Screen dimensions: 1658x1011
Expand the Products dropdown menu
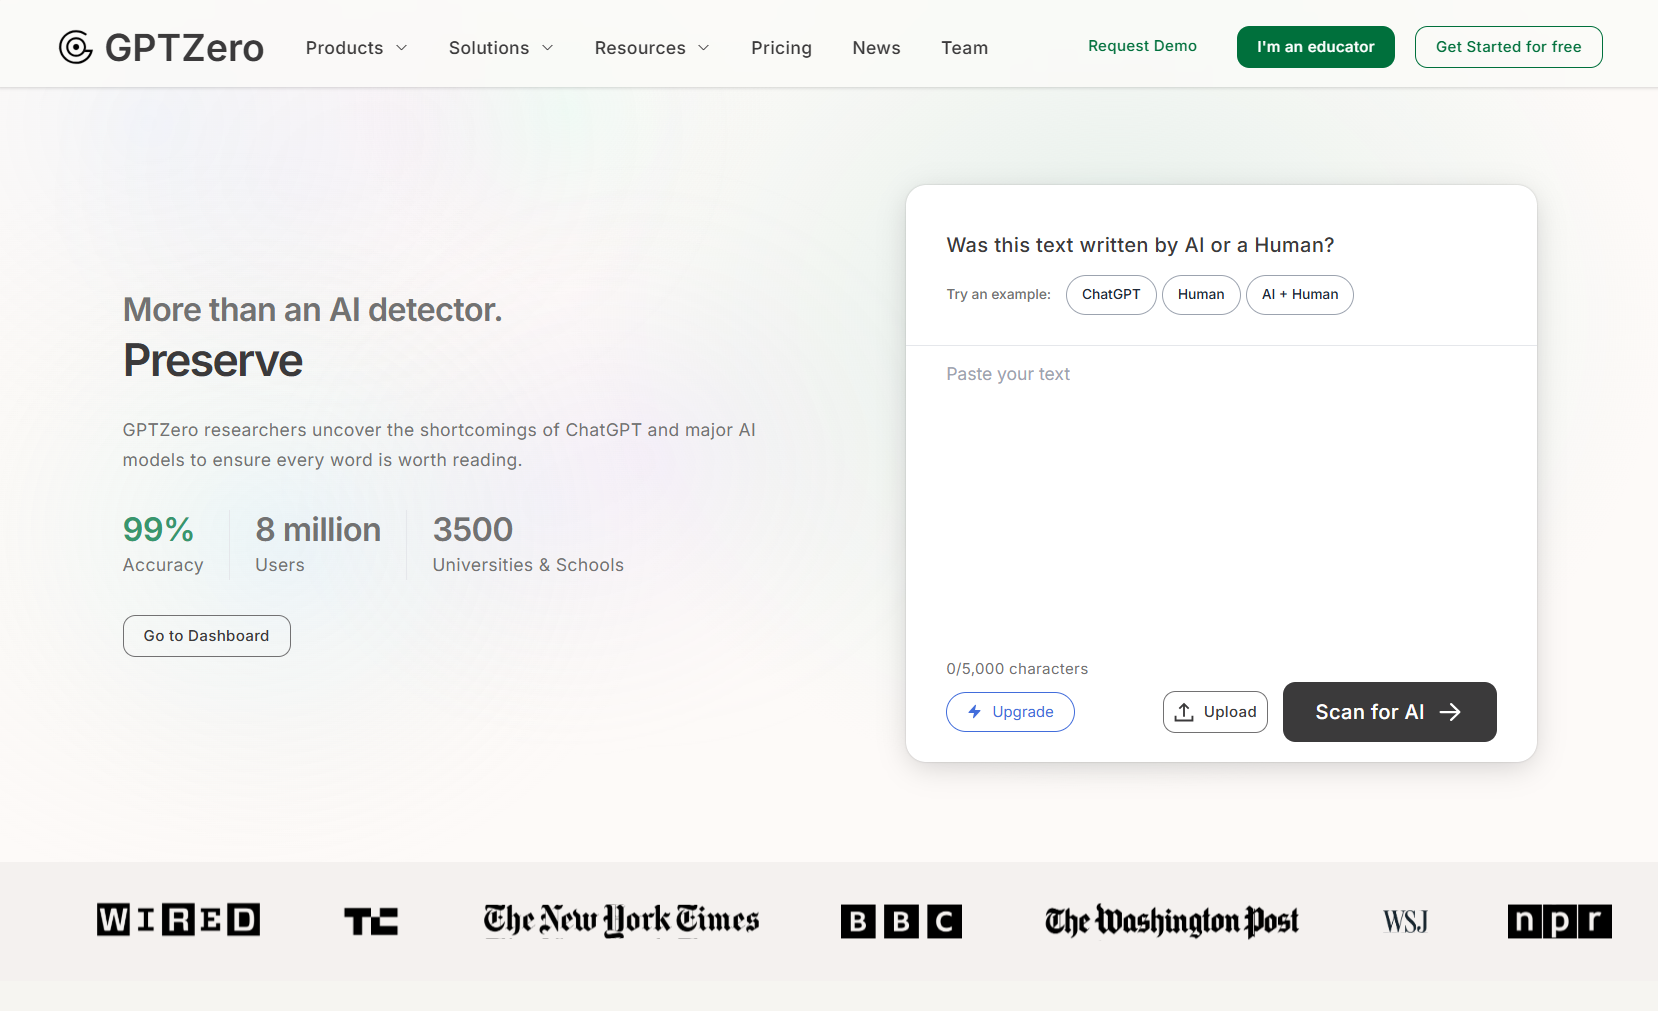pyautogui.click(x=356, y=48)
